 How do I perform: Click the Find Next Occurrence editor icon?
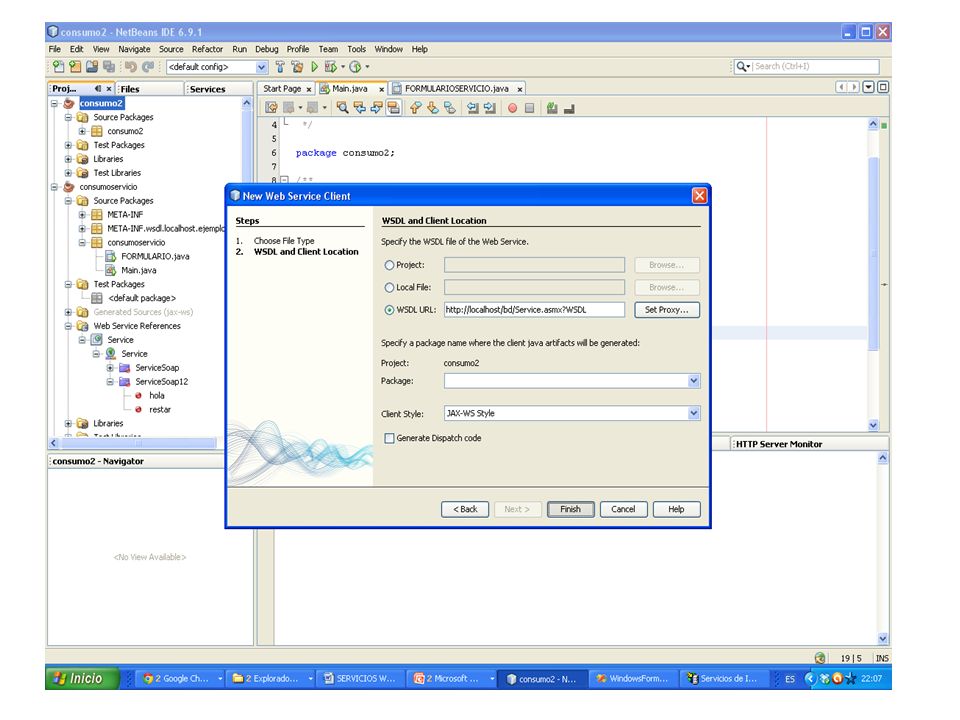(377, 108)
